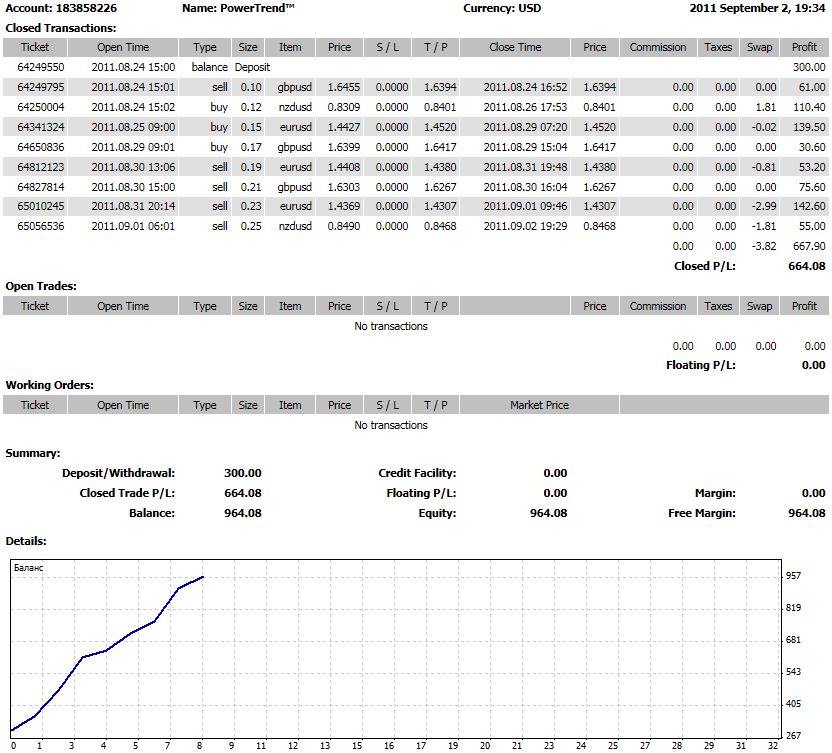Click swap value 1.81 of nzdusd buy
The image size is (832, 753).
pyautogui.click(x=766, y=107)
